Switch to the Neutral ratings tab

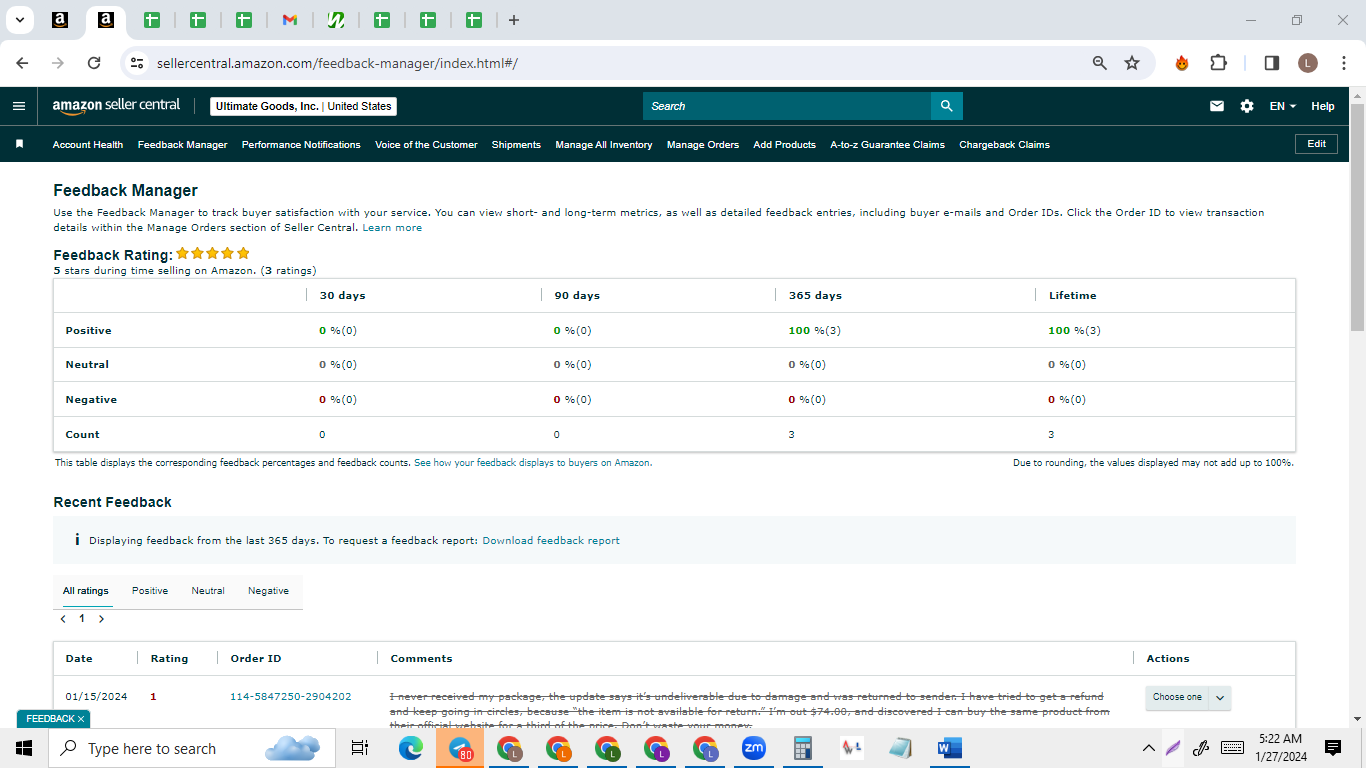[208, 591]
